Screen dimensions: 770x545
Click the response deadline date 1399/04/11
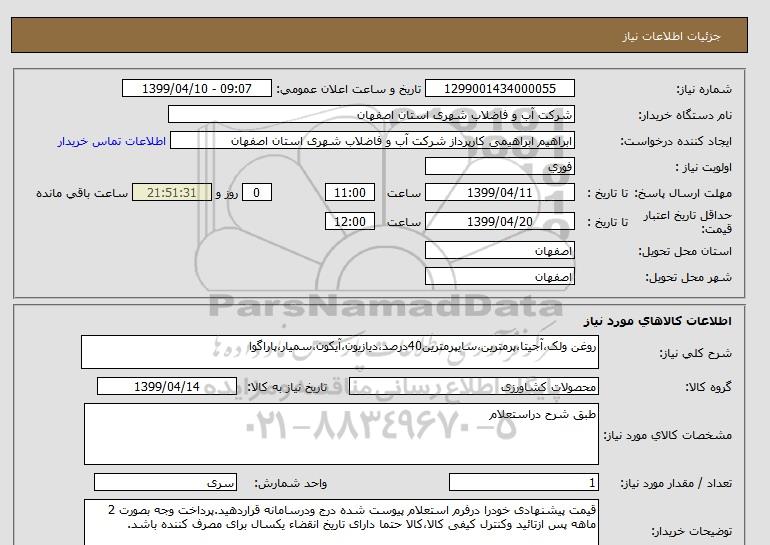click(499, 192)
